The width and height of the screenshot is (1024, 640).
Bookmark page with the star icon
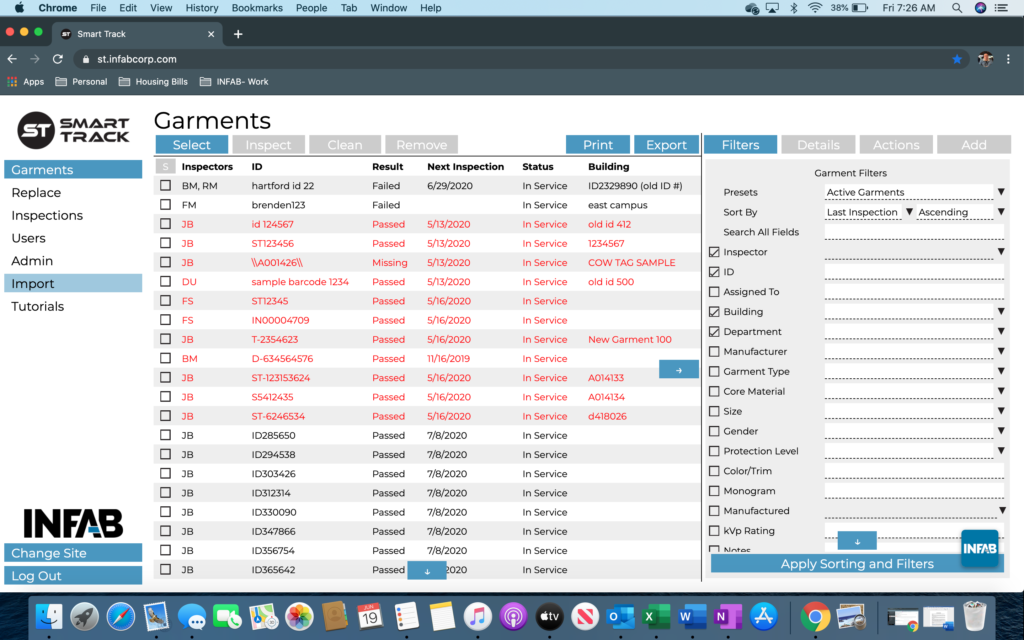point(957,59)
